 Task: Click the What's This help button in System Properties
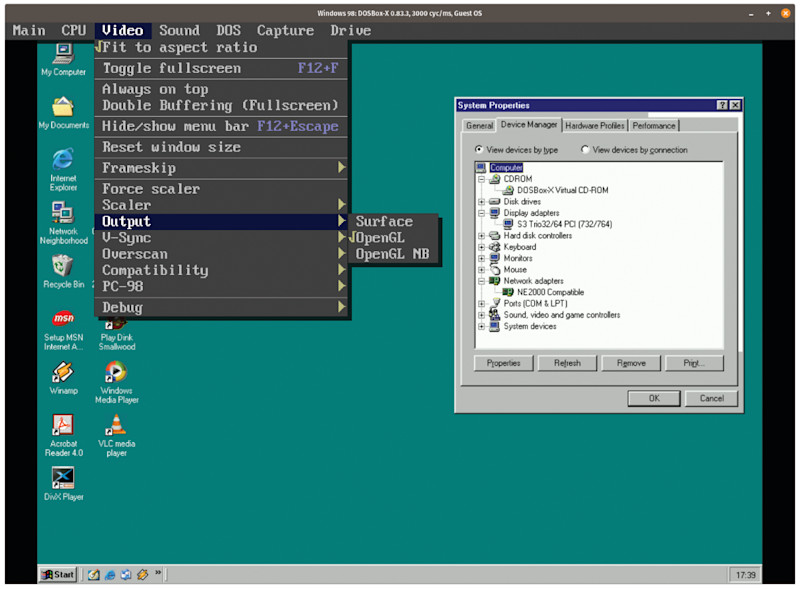click(722, 105)
